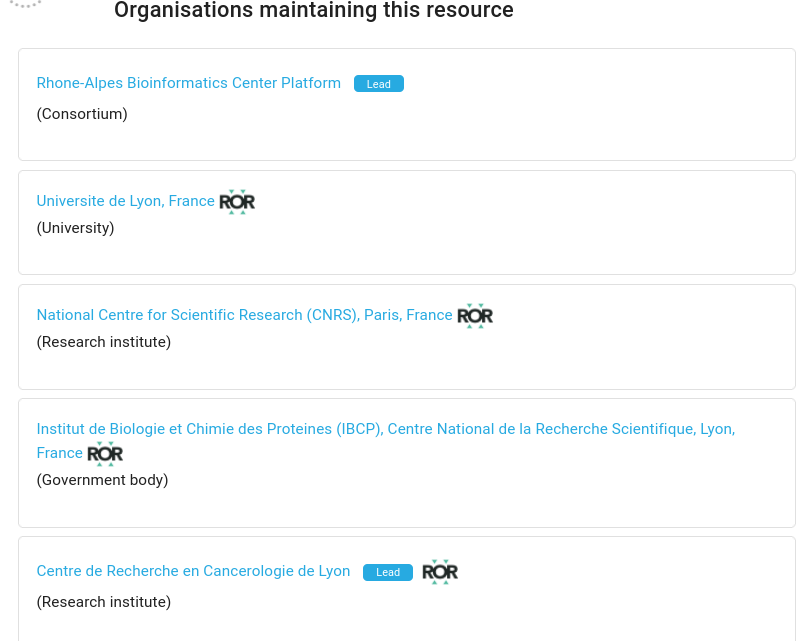
Task: Click the Organisations maintaining this resource heading
Action: pyautogui.click(x=314, y=10)
